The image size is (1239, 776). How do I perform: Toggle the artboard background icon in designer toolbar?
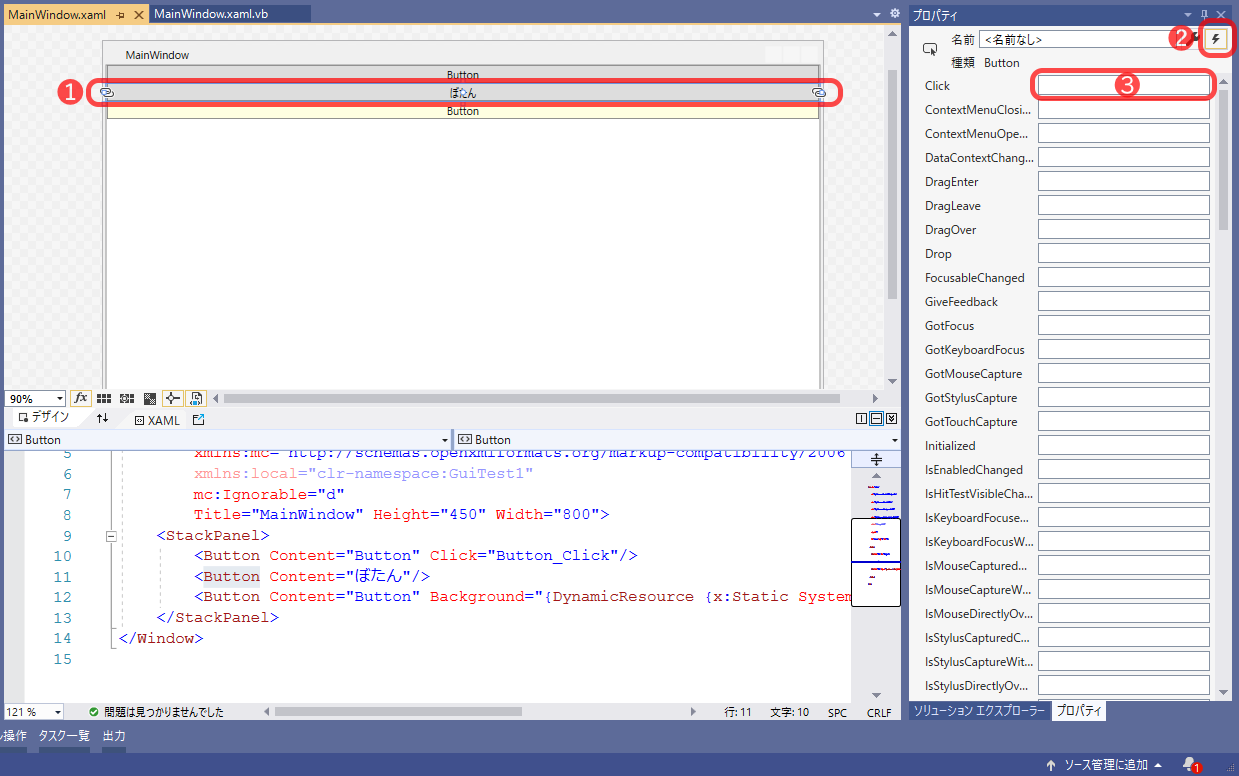coord(149,397)
